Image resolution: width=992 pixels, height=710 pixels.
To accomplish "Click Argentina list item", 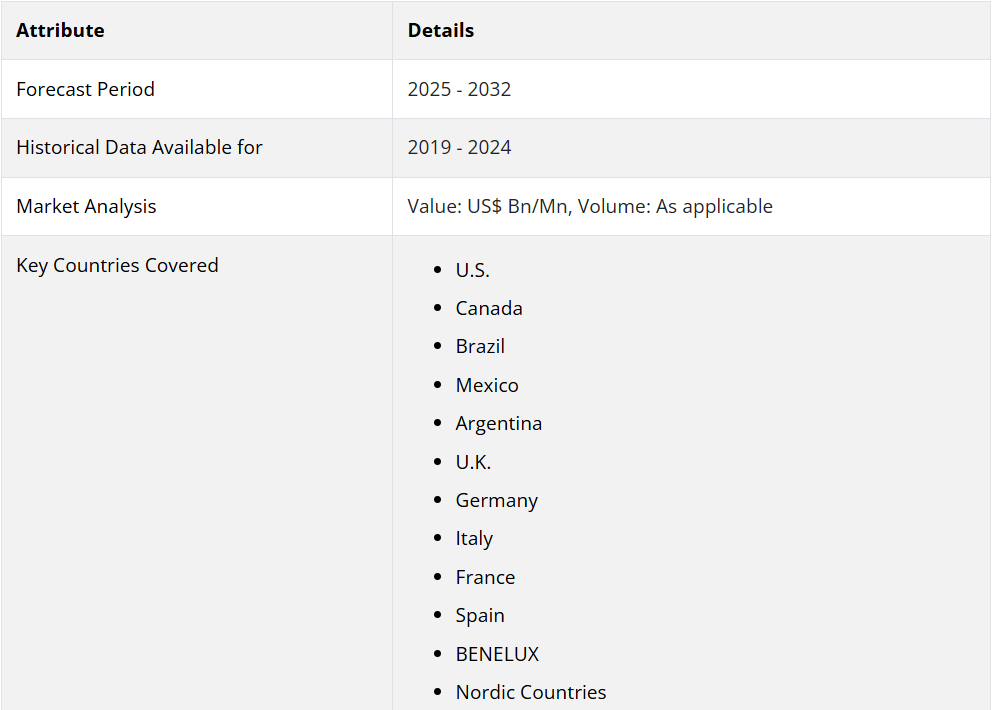I will (x=499, y=423).
